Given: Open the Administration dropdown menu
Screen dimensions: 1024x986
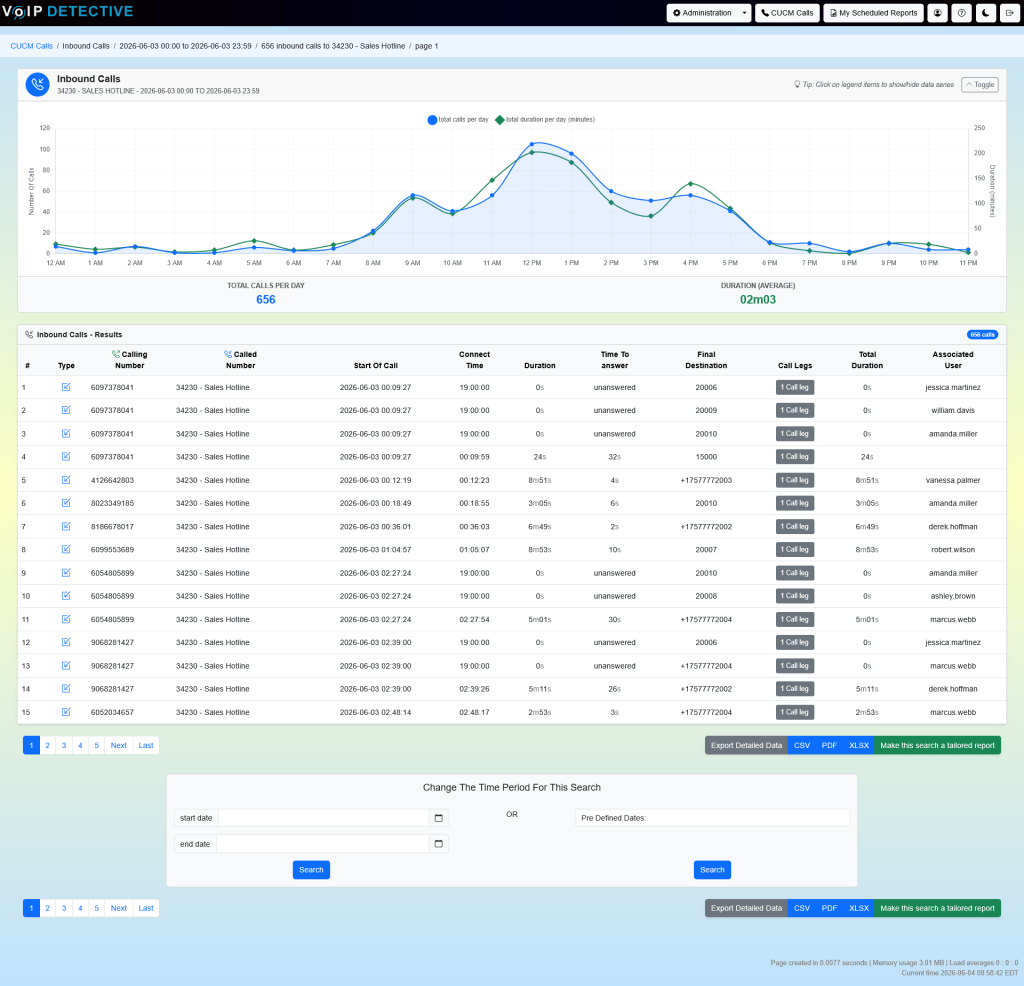Looking at the screenshot, I should click(x=709, y=13).
